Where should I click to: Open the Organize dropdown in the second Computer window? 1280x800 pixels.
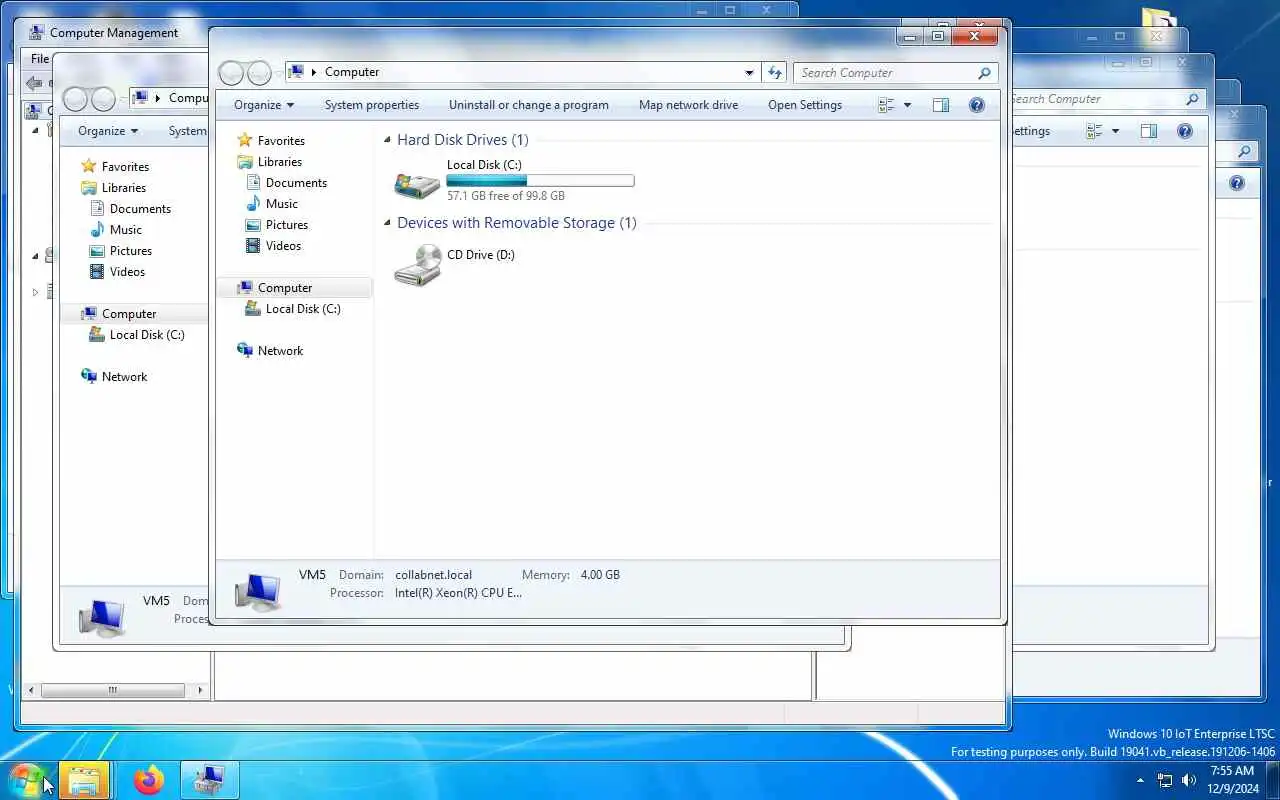[108, 131]
